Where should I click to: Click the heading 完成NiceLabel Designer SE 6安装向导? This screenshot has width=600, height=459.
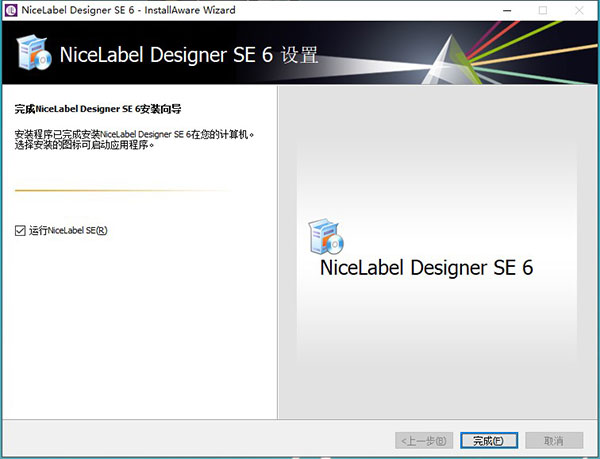coord(98,109)
